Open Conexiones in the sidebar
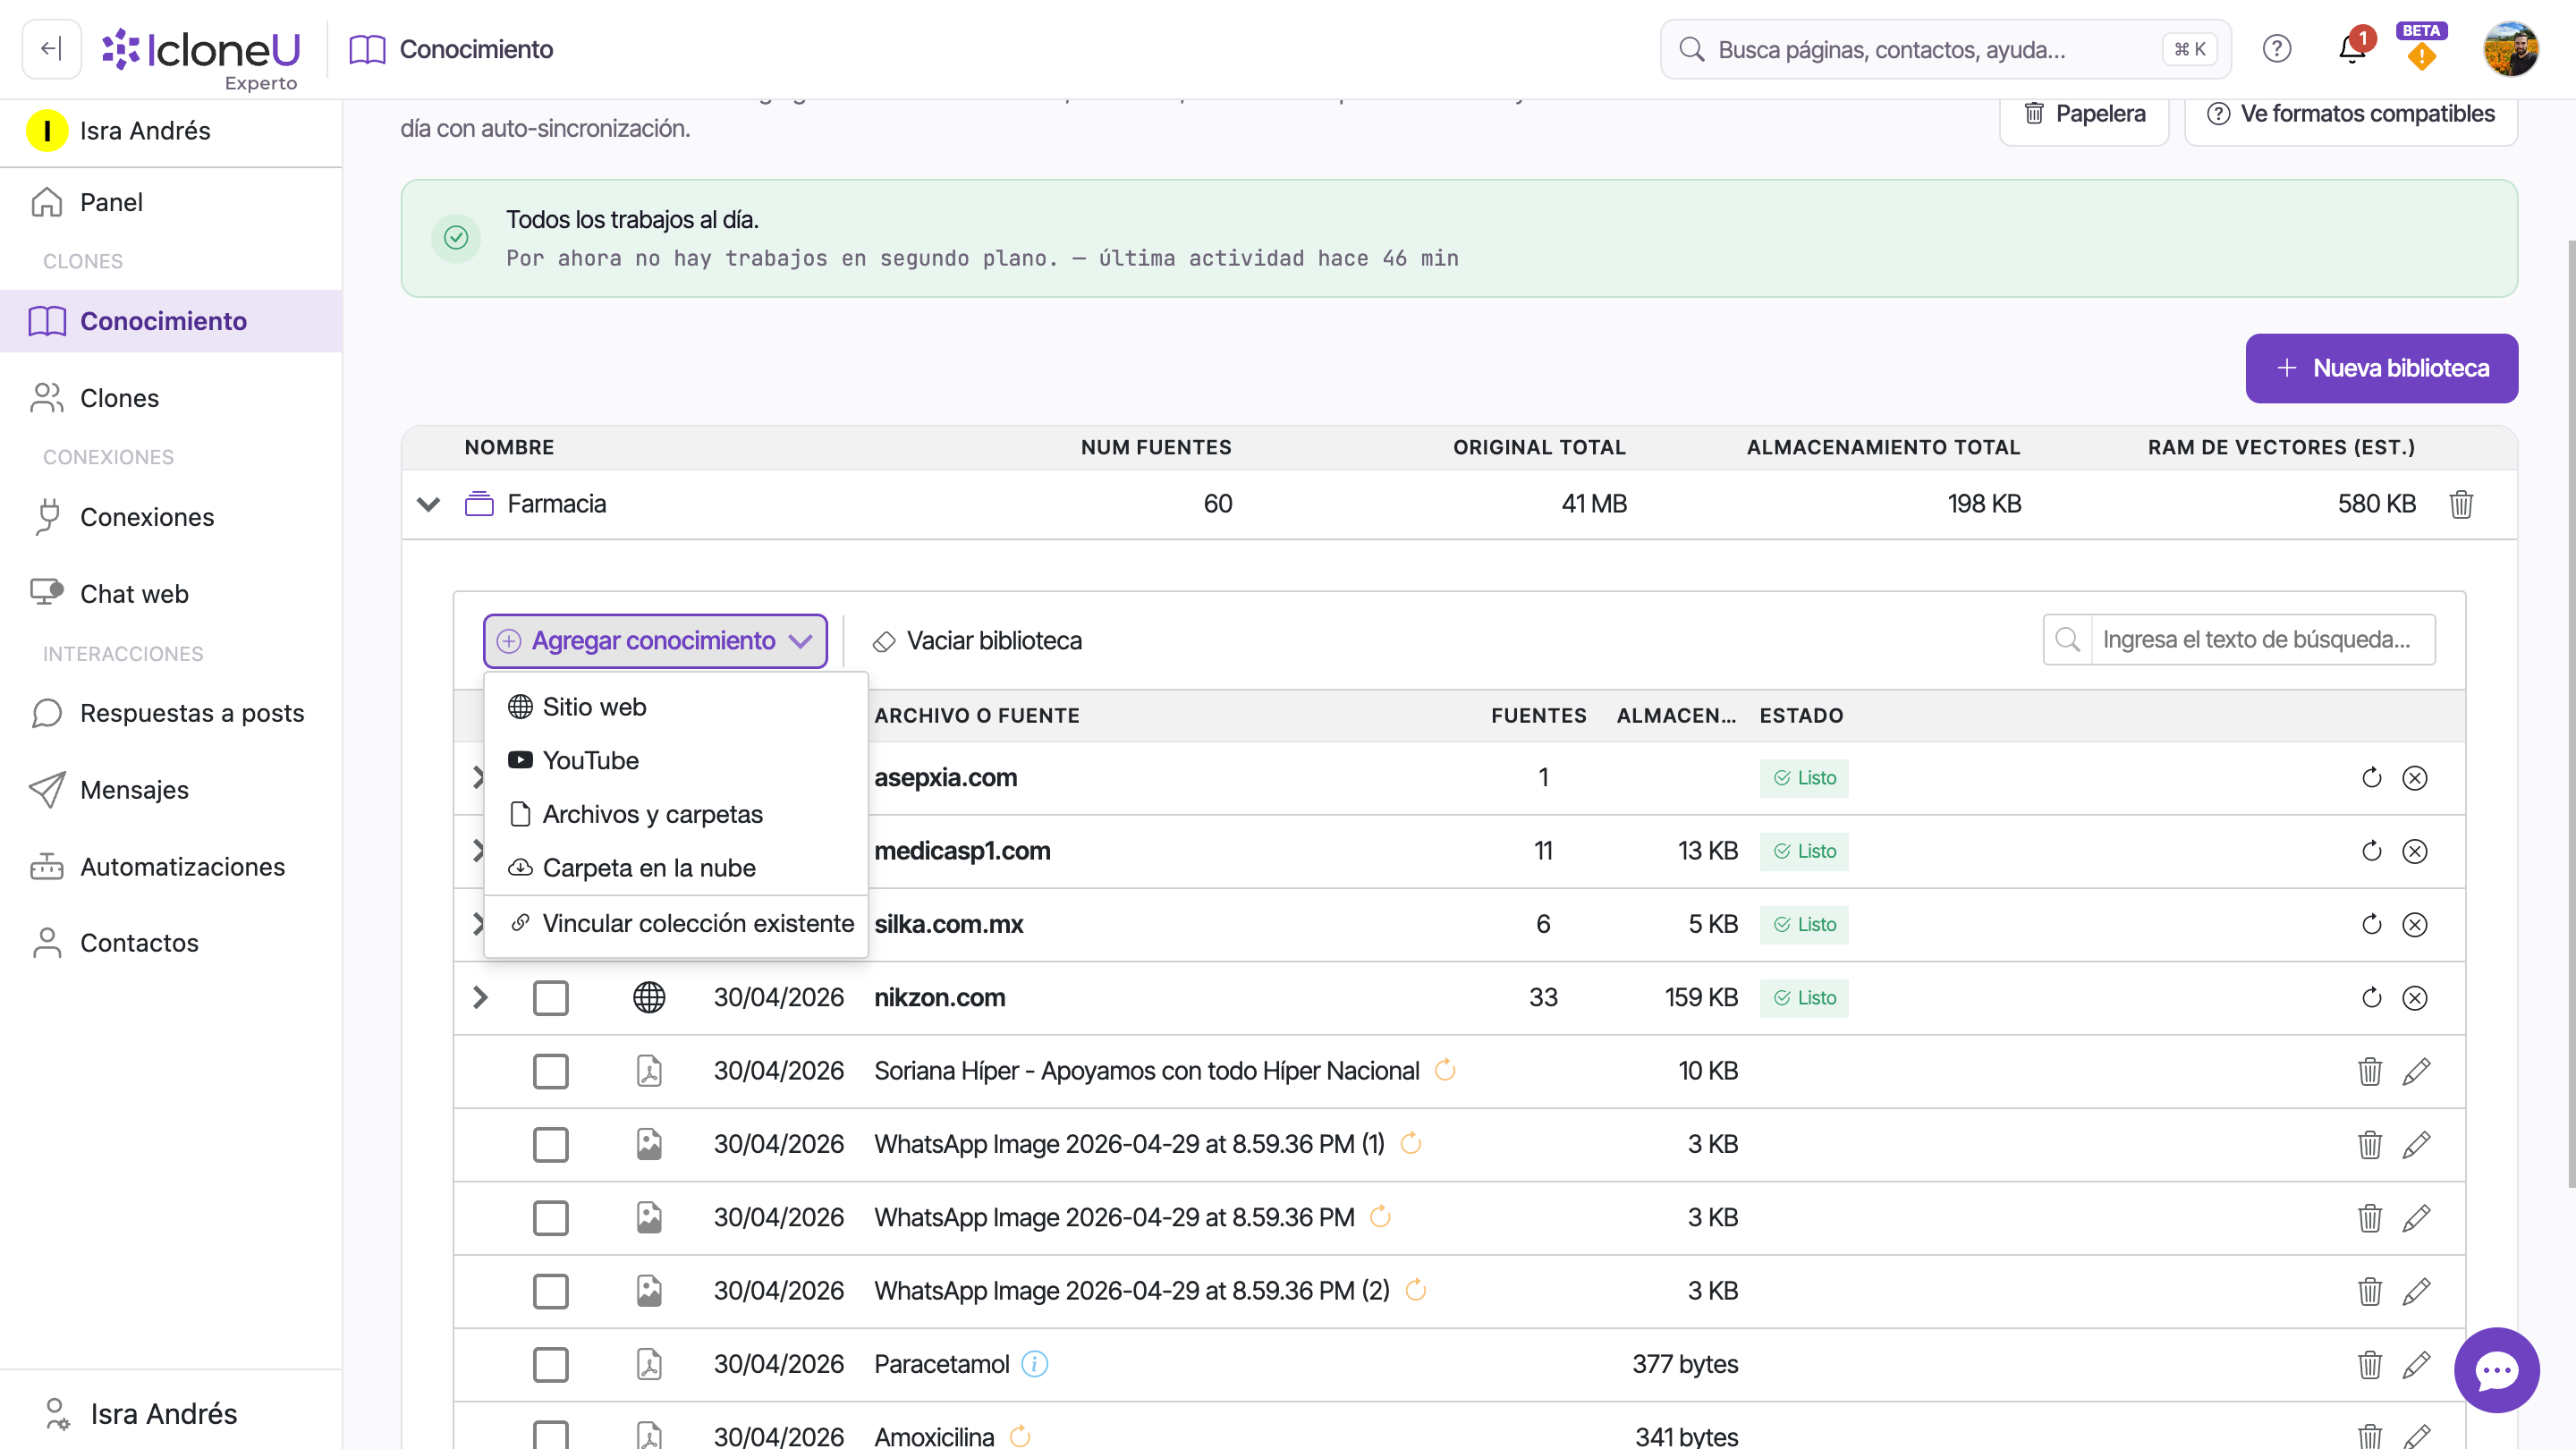This screenshot has width=2576, height=1449. (x=171, y=517)
